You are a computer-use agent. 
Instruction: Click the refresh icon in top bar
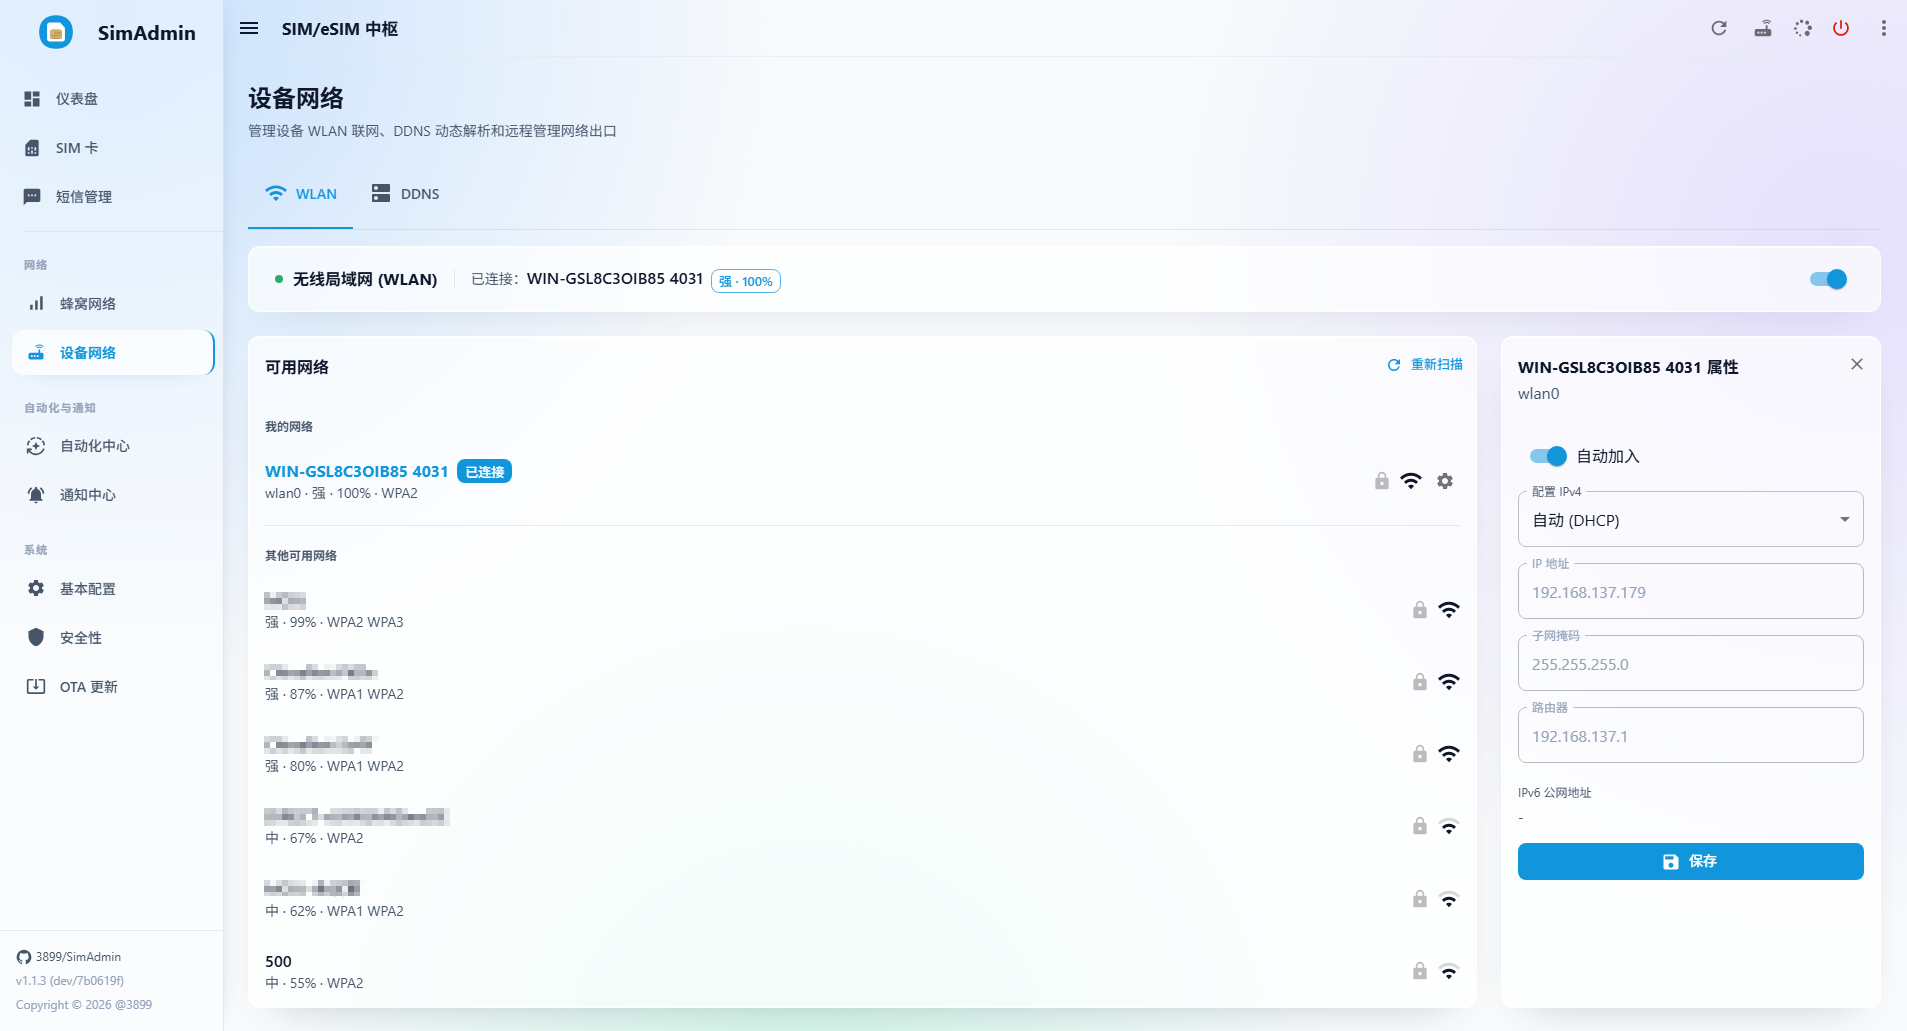[1719, 28]
